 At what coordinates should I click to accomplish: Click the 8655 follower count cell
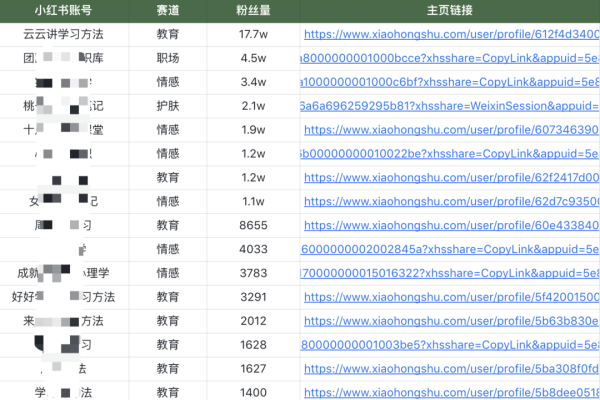[253, 225]
